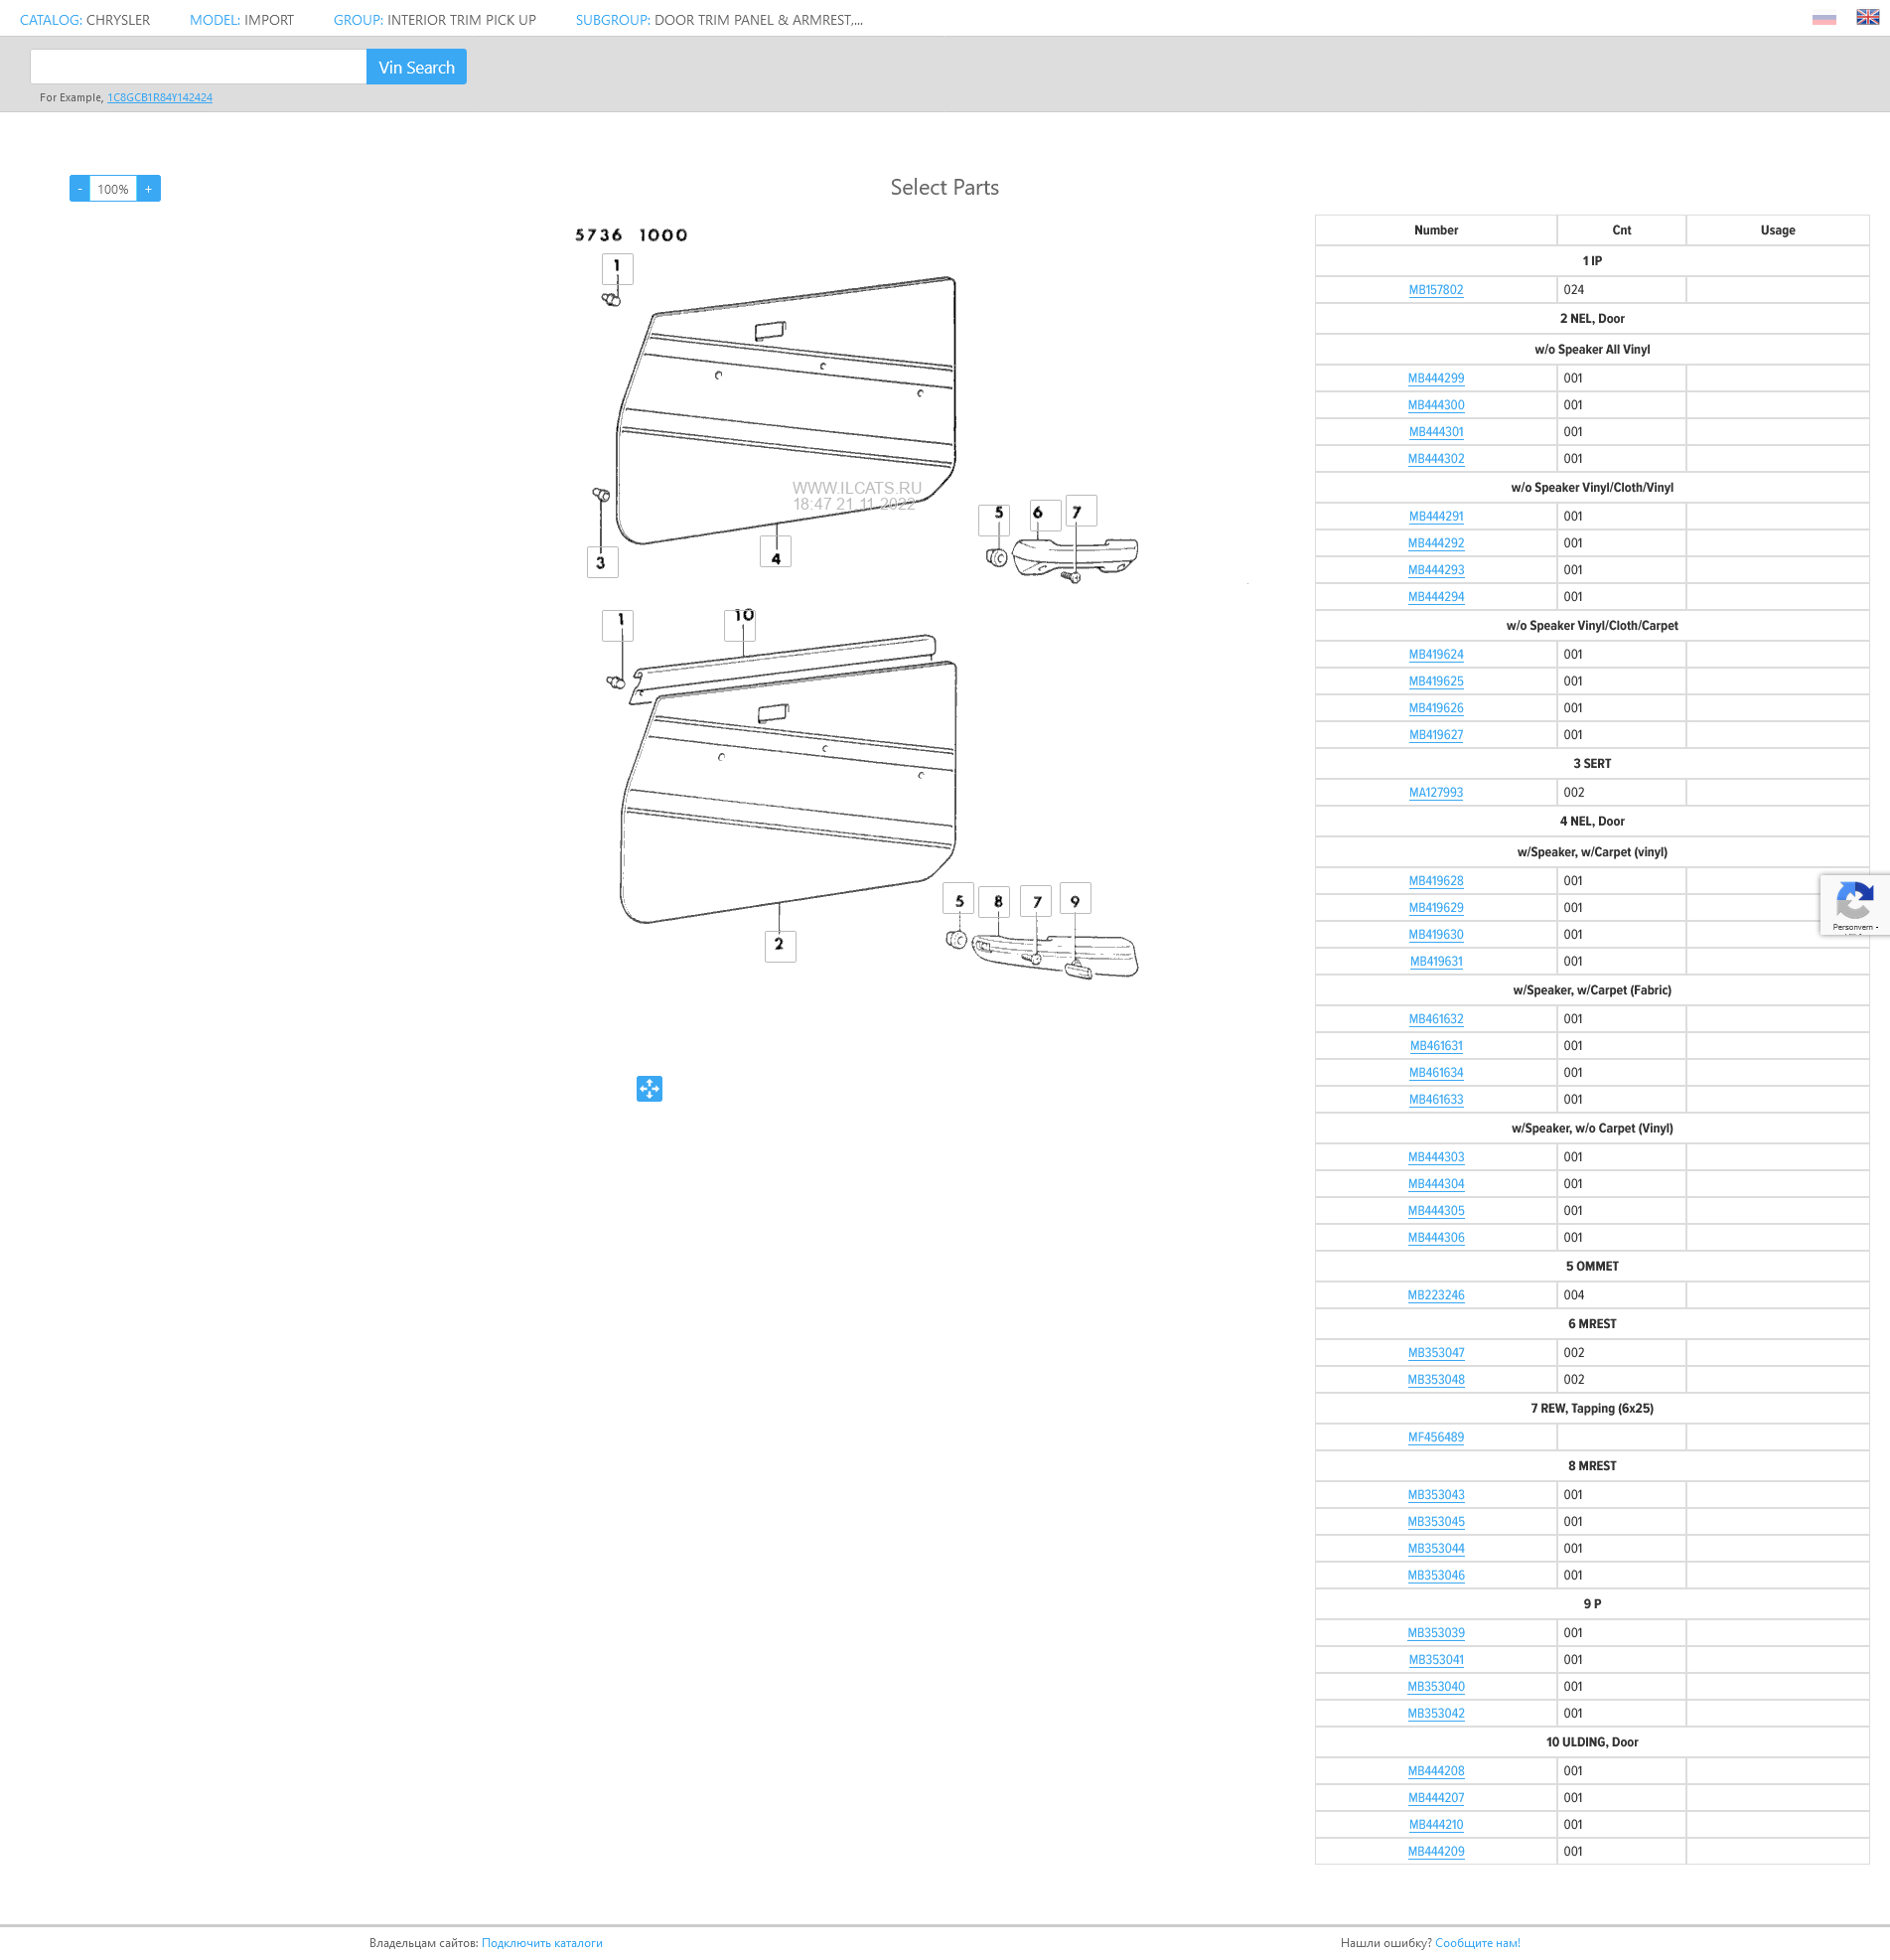
Task: Zoom in diagram with the plus button
Action: click(x=149, y=189)
